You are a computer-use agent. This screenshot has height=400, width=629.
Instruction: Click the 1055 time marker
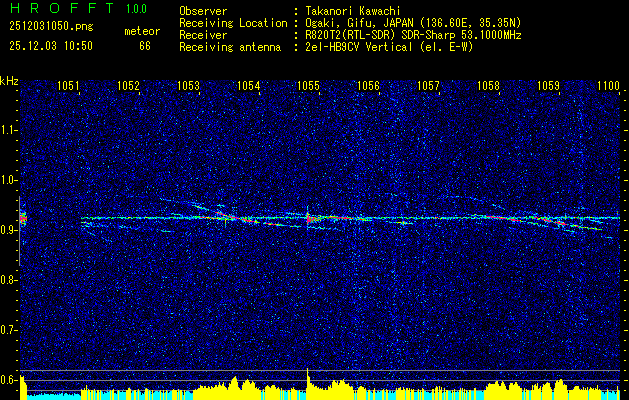click(x=308, y=85)
